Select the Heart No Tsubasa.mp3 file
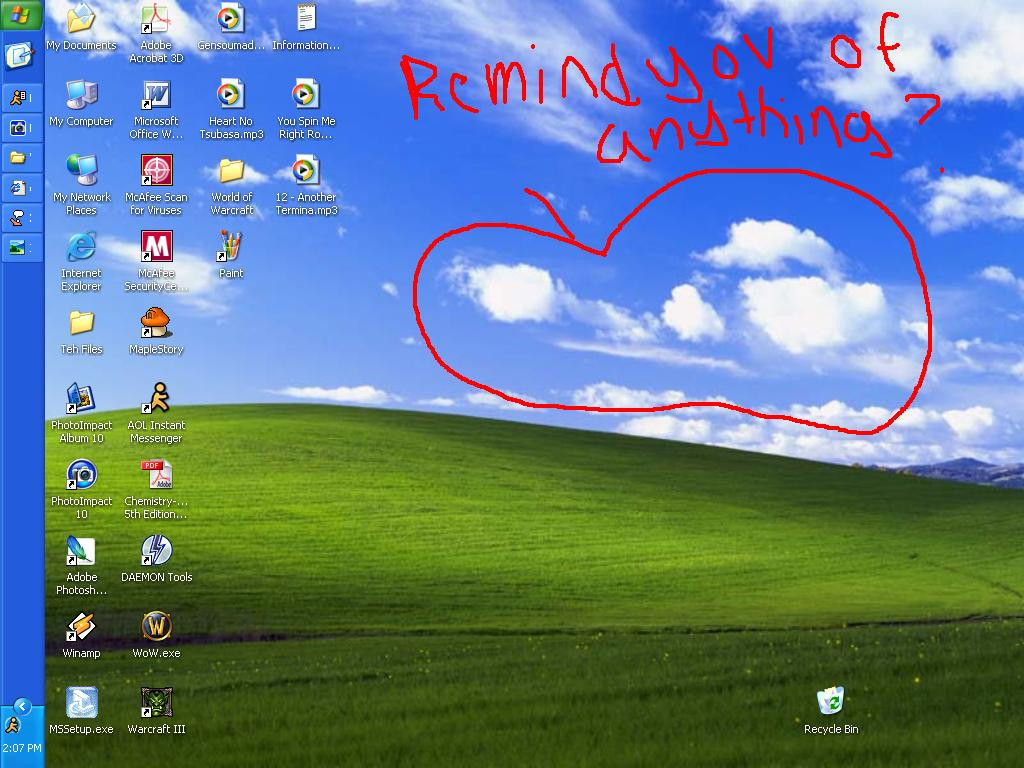Screen dimensions: 1024x768 pos(231,95)
